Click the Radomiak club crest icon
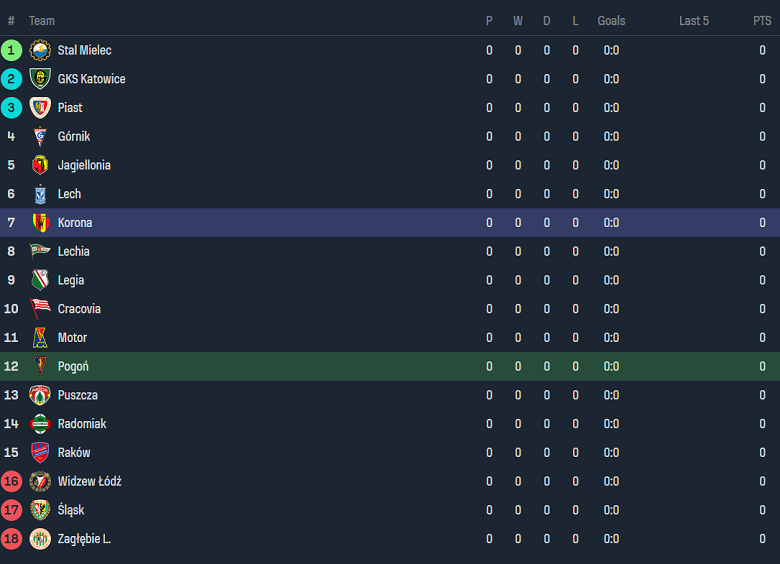The image size is (780, 564). tap(40, 424)
